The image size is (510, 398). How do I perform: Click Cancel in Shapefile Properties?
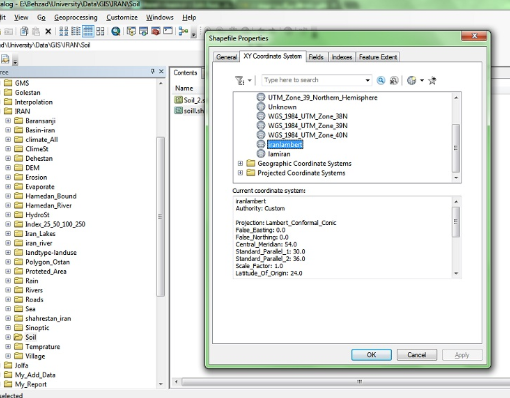[417, 355]
